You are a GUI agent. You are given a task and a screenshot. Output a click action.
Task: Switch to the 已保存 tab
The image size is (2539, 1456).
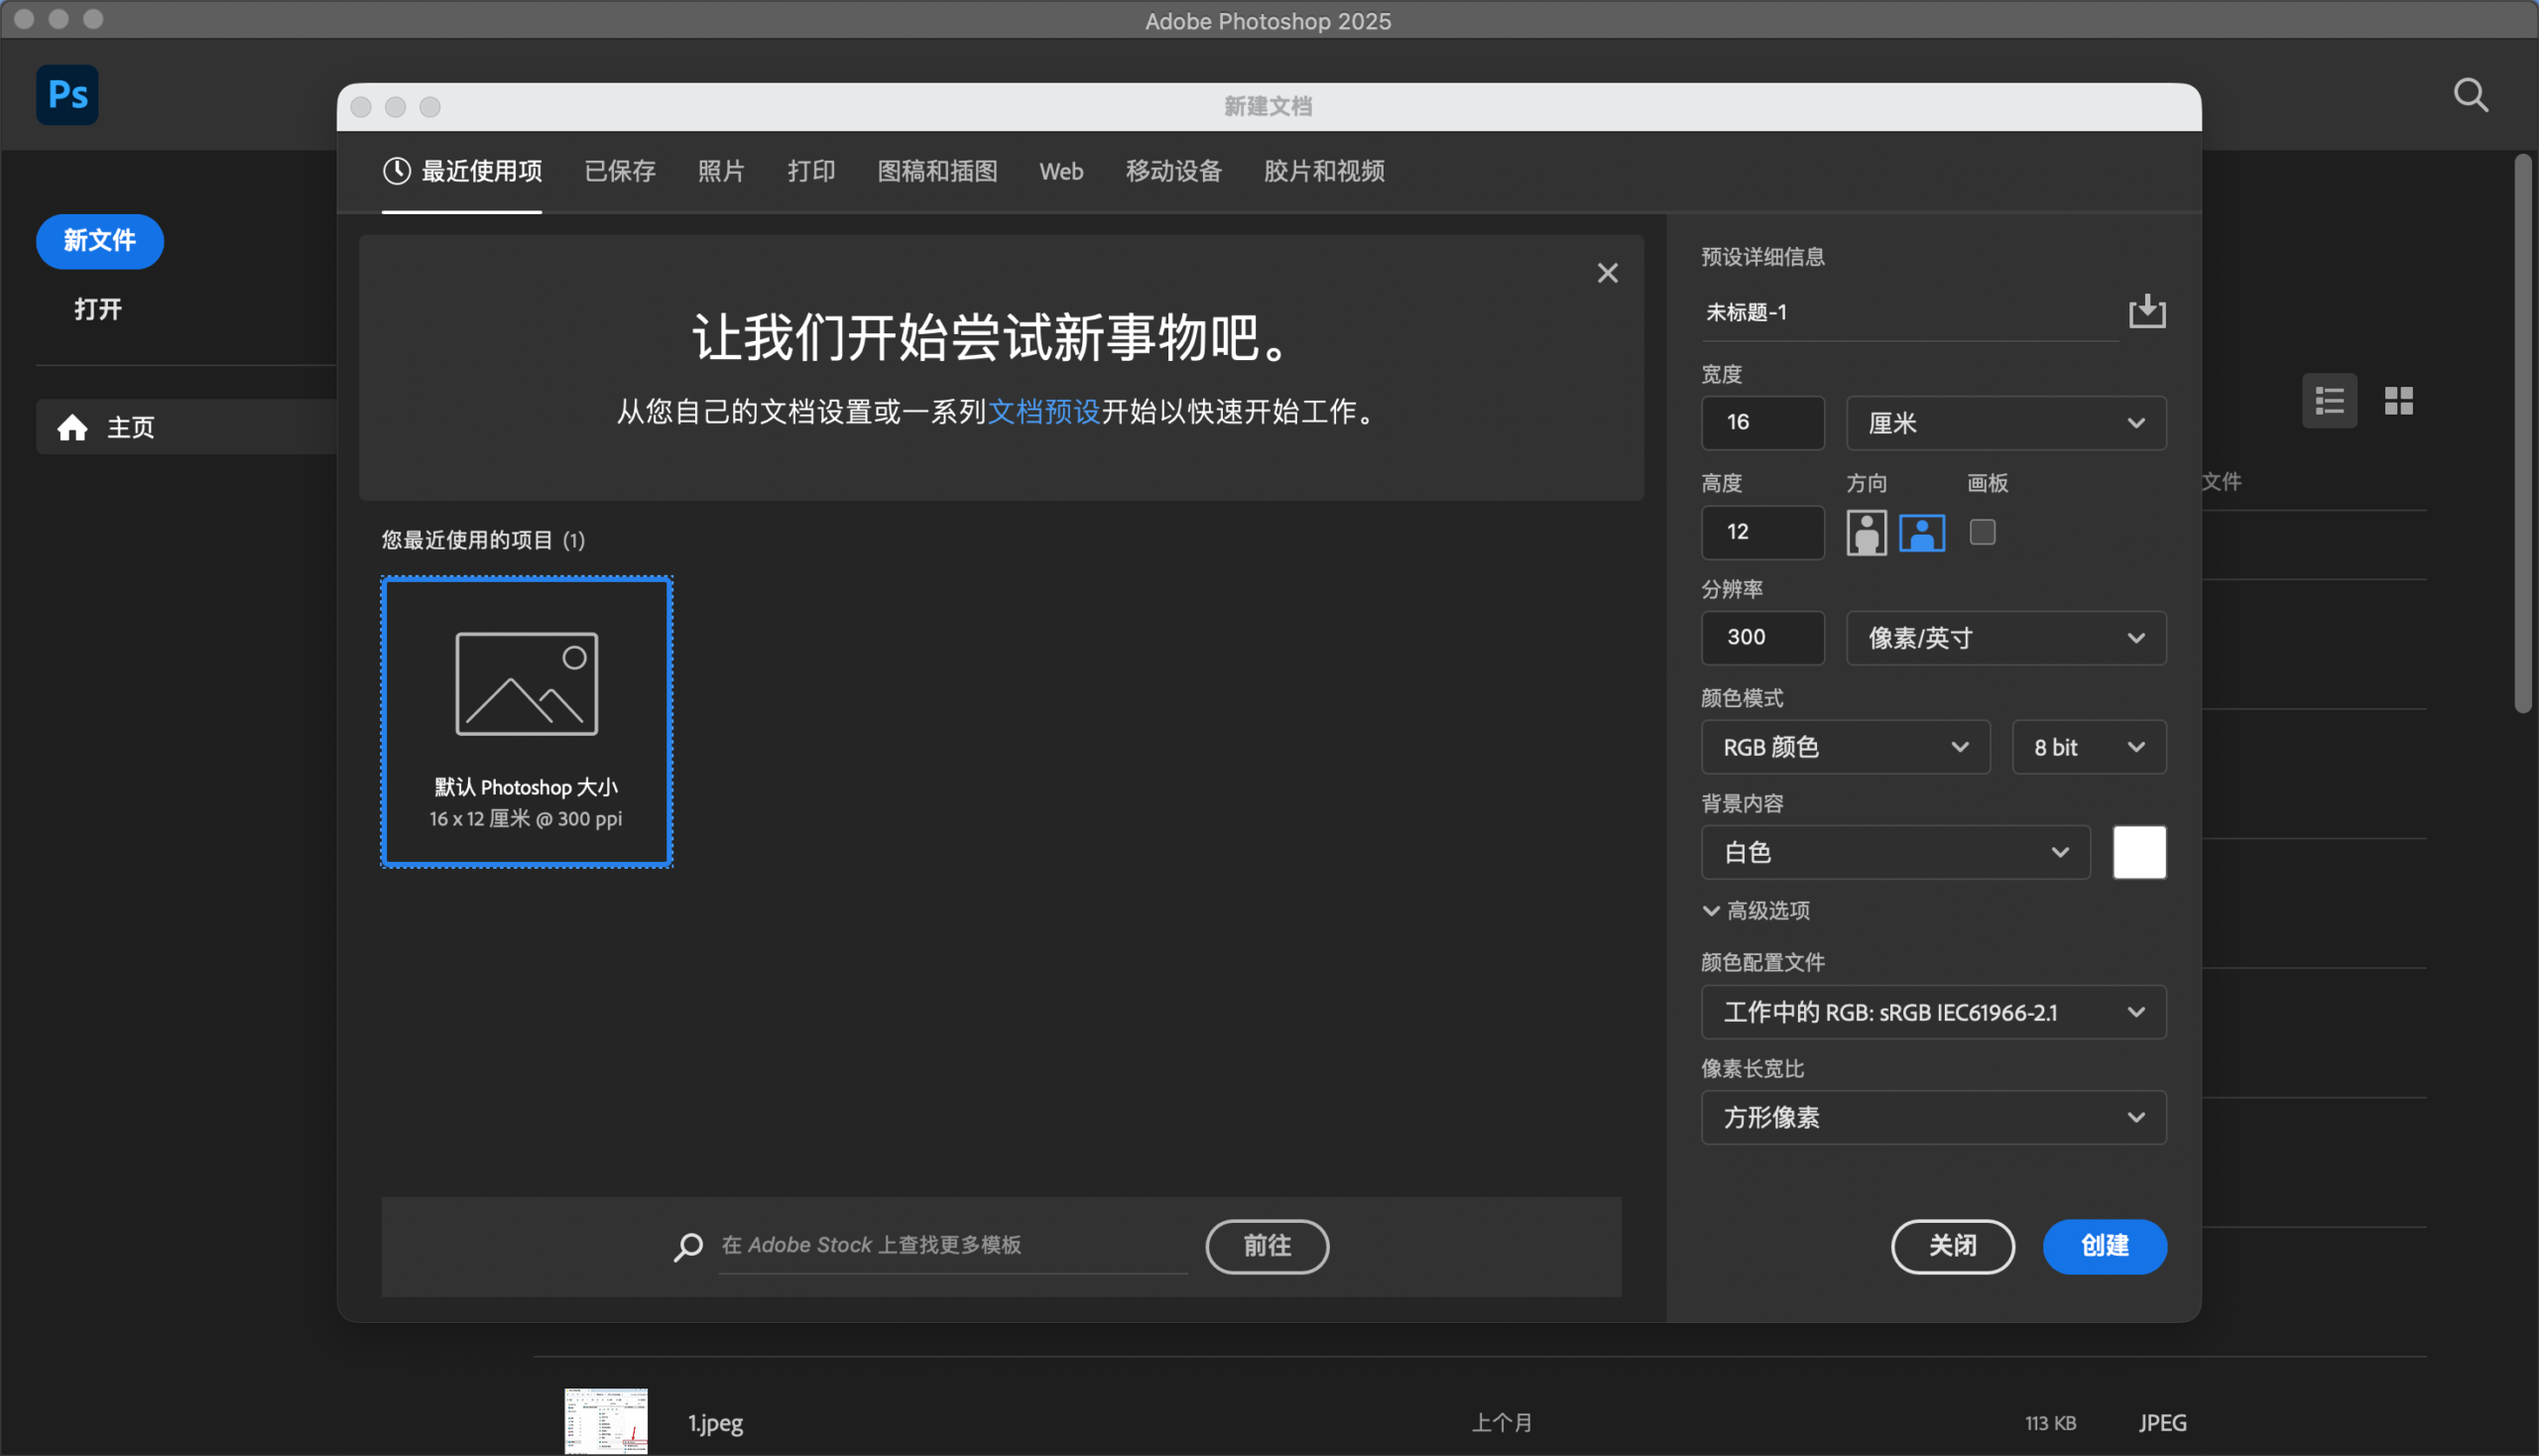pyautogui.click(x=619, y=171)
